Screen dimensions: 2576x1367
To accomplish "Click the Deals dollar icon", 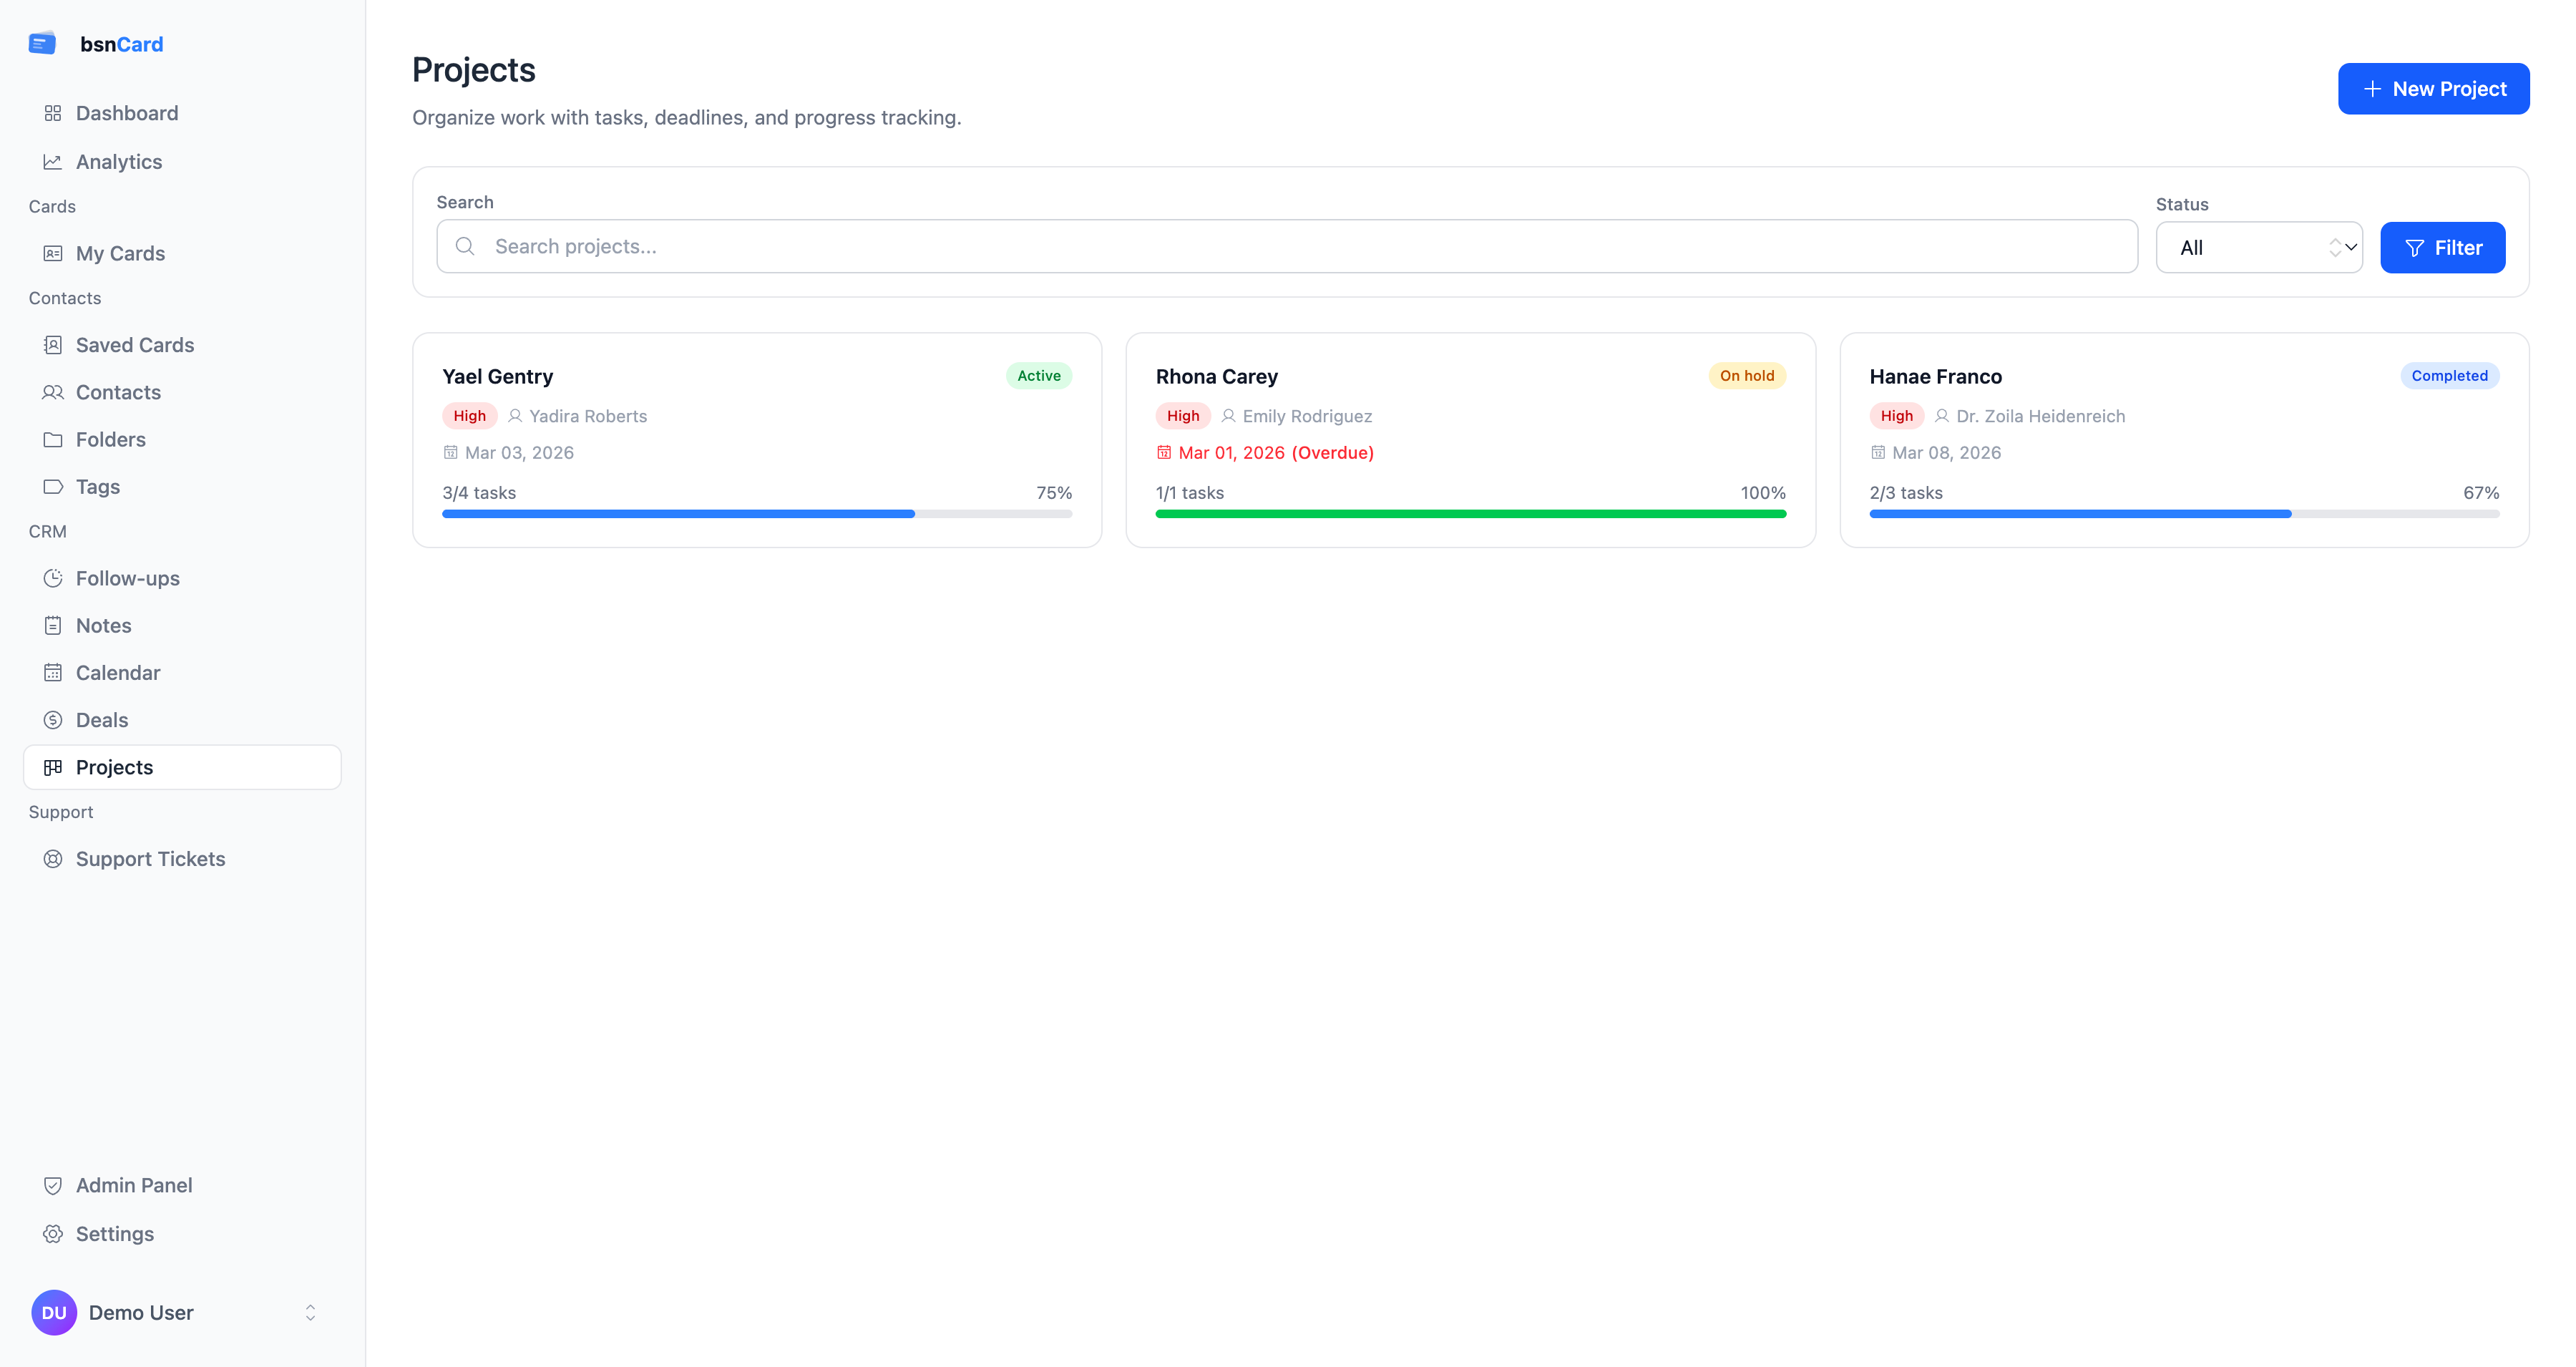I will (x=53, y=720).
